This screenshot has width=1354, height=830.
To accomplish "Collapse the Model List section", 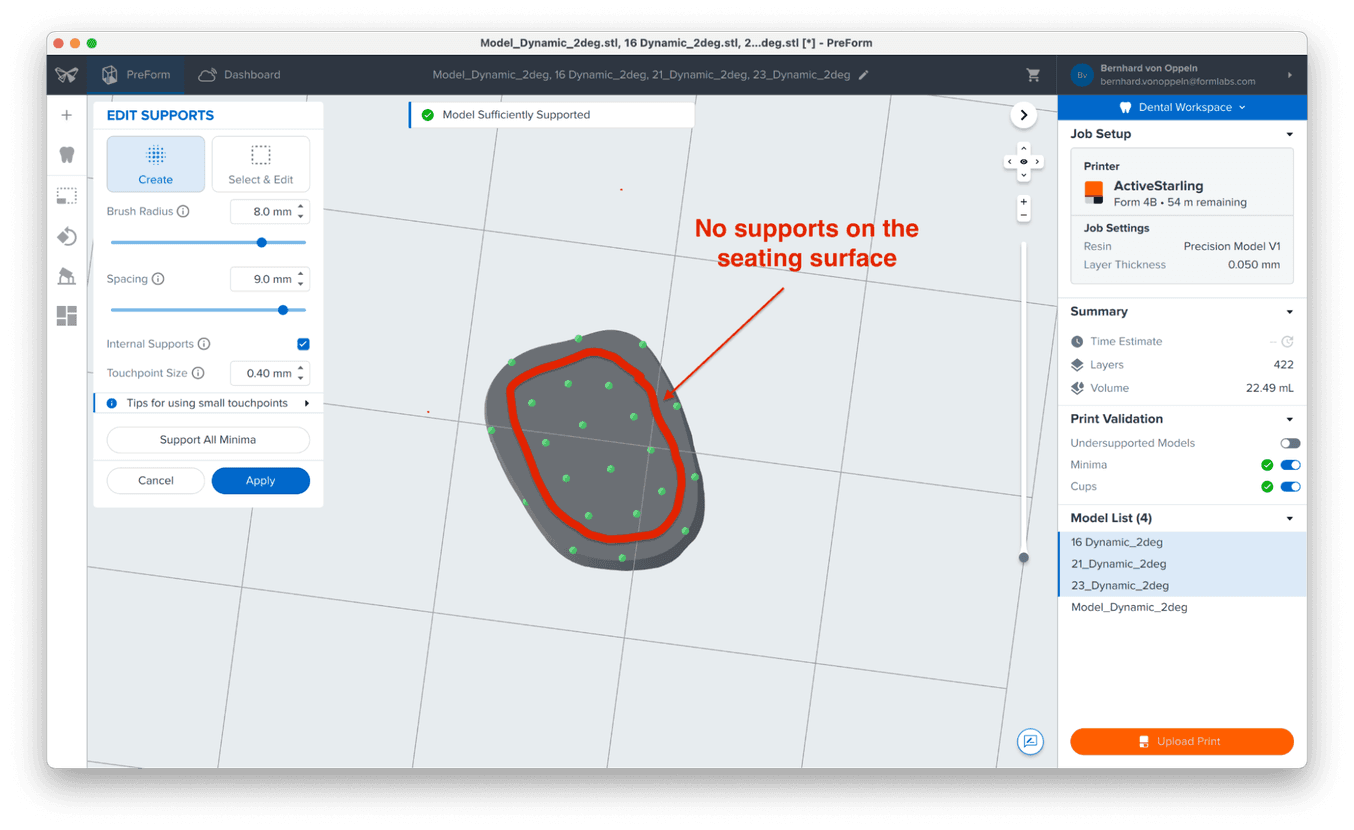I will click(x=1289, y=519).
